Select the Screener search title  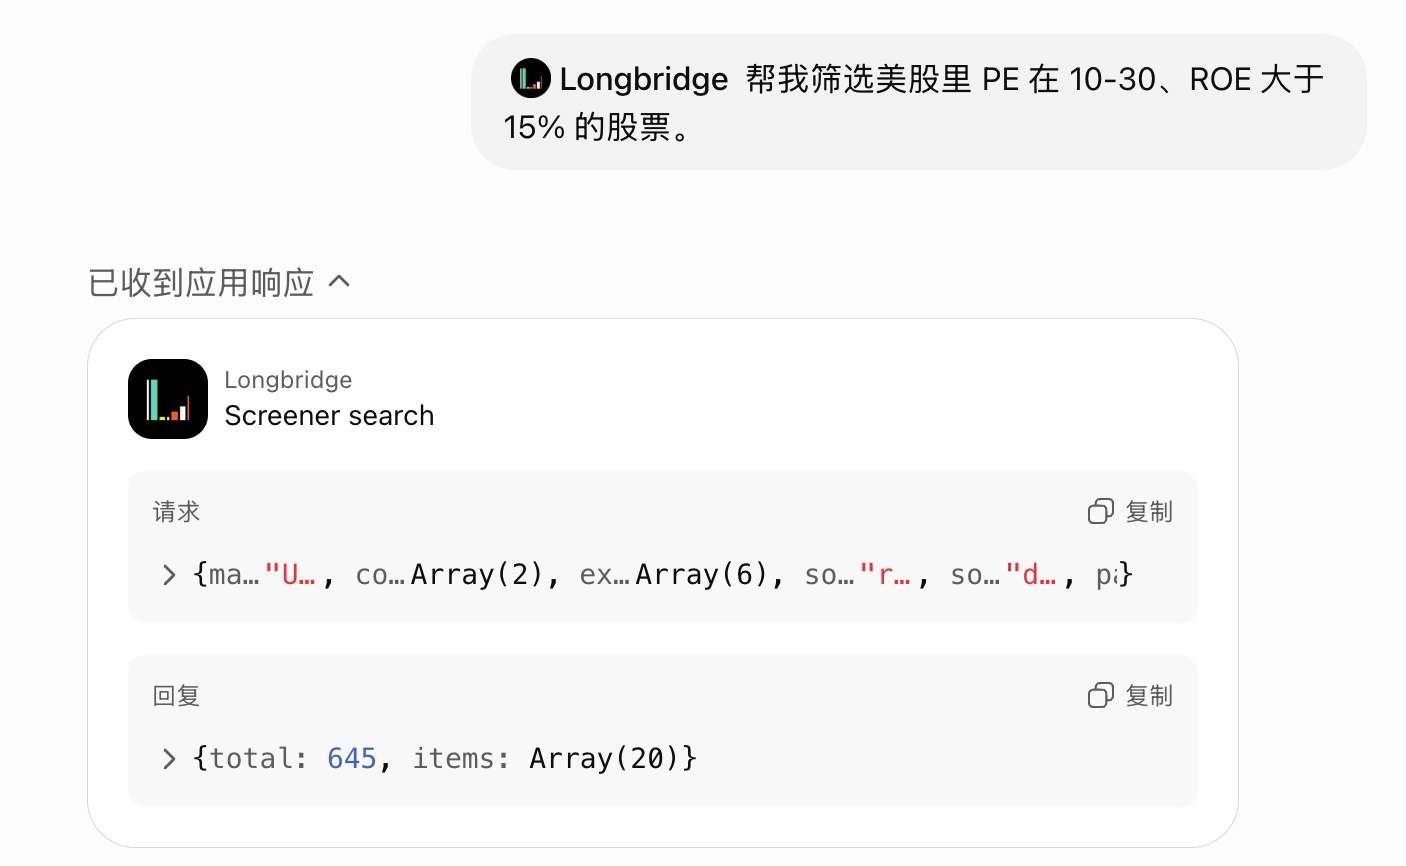tap(329, 416)
